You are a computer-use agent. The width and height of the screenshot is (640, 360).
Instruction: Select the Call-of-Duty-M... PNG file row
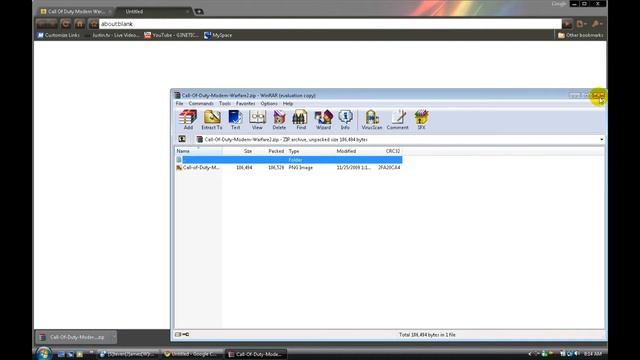coord(289,167)
